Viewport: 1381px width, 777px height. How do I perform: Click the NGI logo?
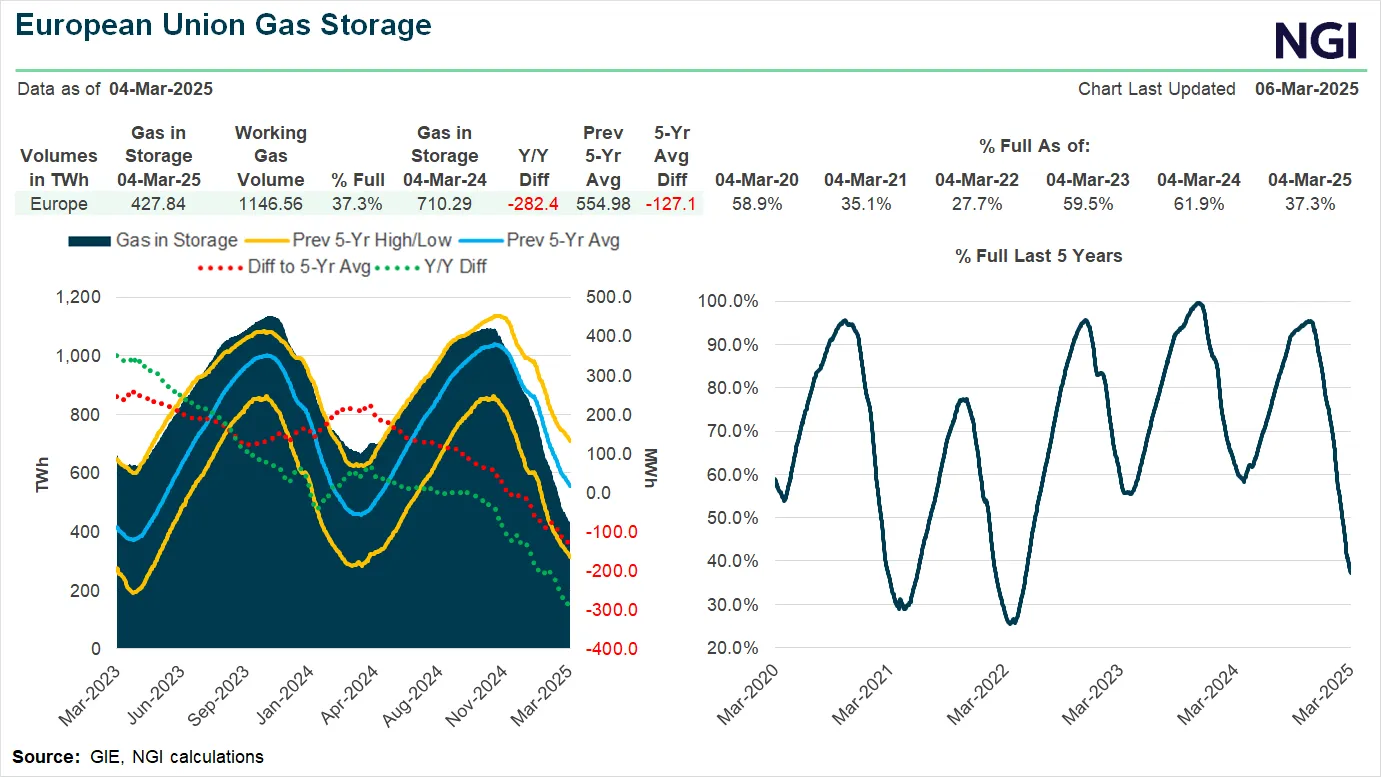[1317, 41]
